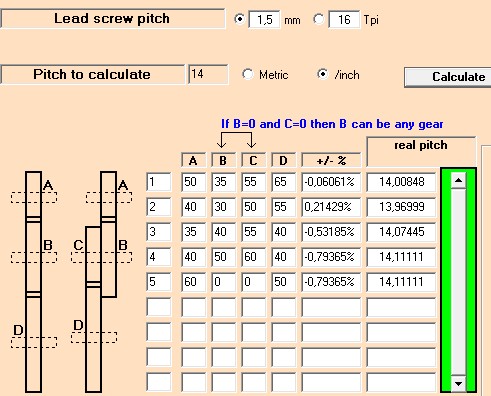Click the +/- % column header
The width and height of the screenshot is (491, 396).
331,160
